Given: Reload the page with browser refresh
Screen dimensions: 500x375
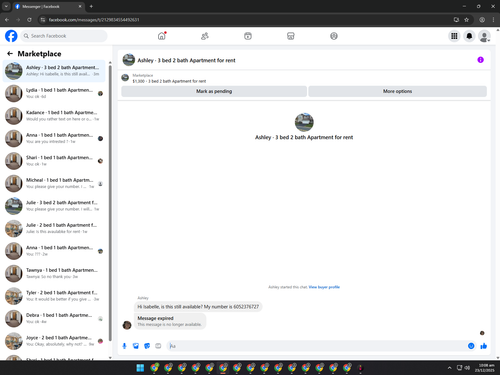Looking at the screenshot, I should [x=29, y=20].
